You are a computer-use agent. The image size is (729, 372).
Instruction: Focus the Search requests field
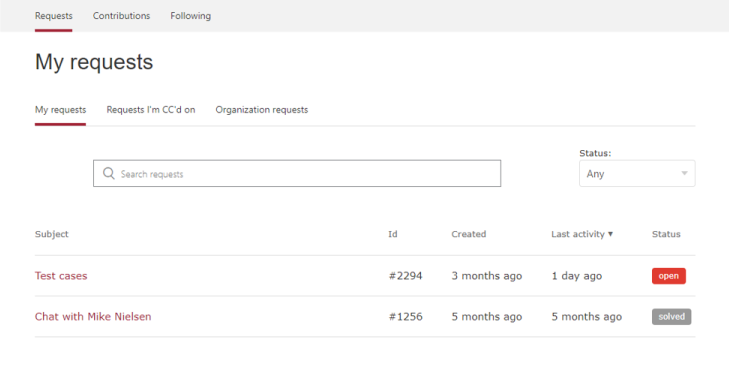[297, 173]
